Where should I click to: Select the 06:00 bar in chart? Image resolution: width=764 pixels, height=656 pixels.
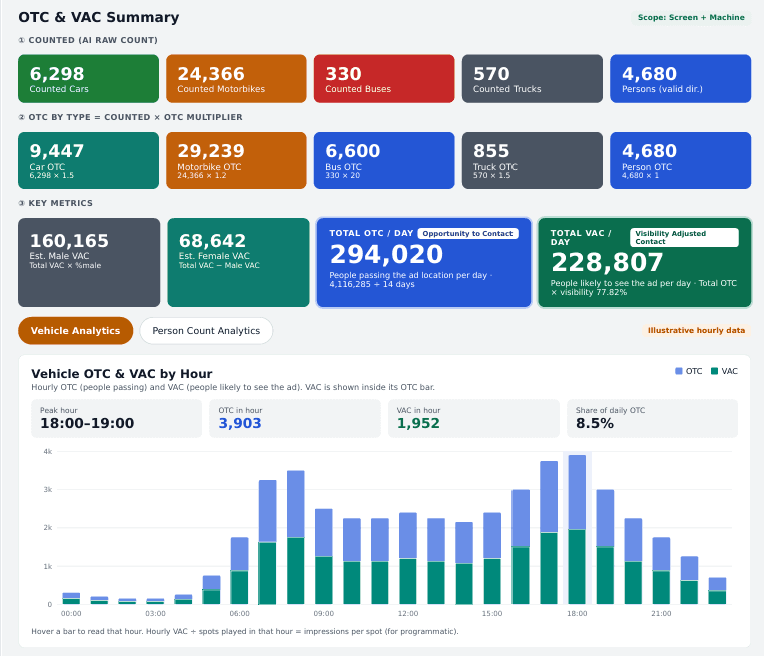[x=239, y=571]
